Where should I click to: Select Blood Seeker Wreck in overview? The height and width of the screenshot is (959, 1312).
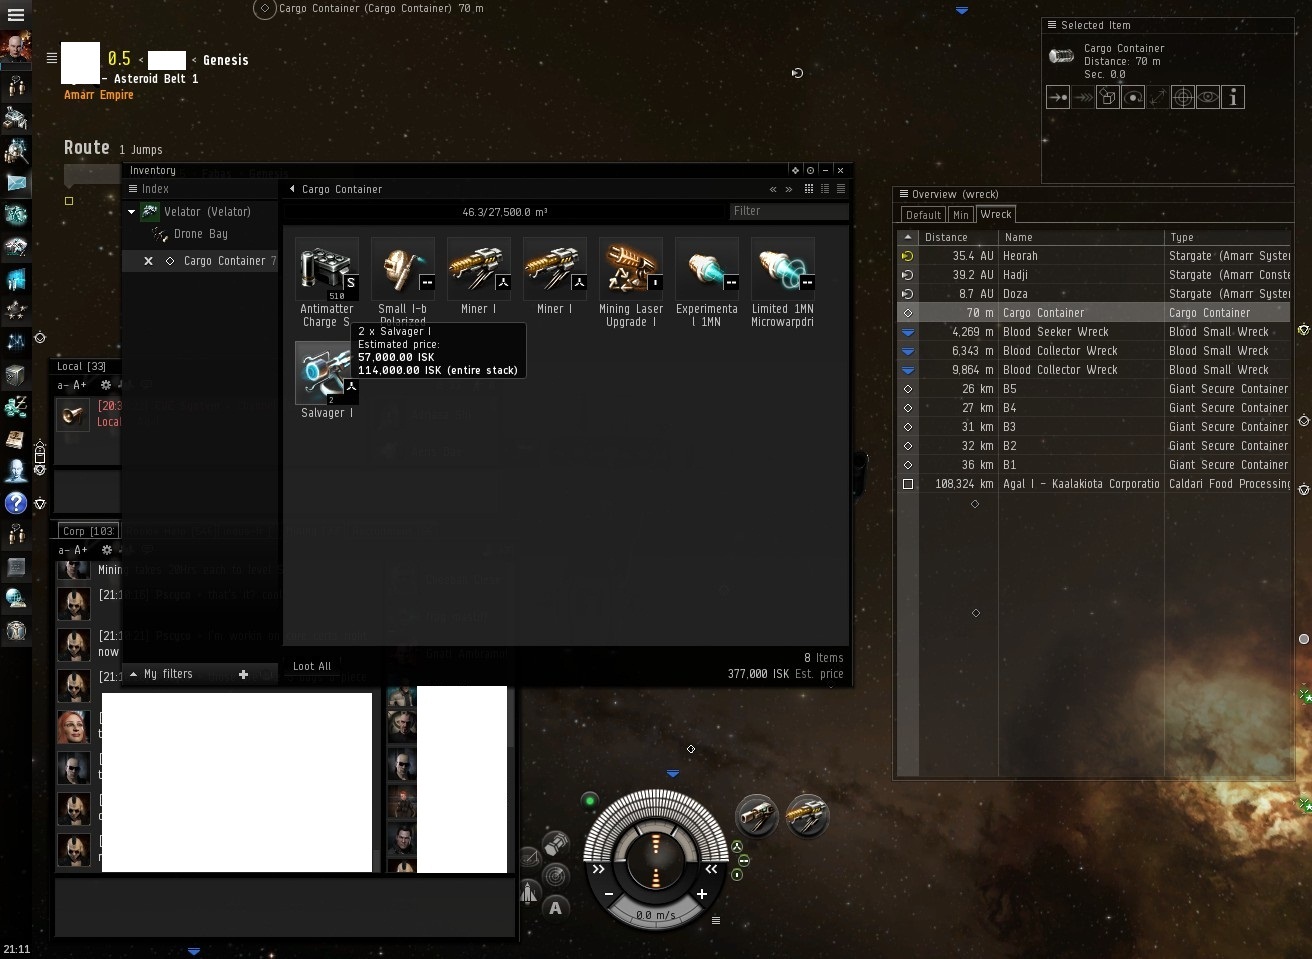(x=1094, y=332)
